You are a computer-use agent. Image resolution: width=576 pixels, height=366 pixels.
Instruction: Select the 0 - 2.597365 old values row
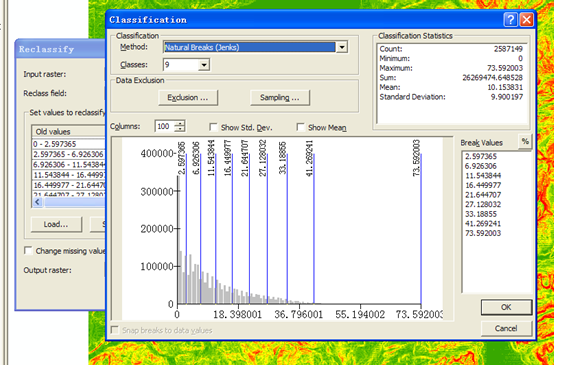[x=69, y=144]
